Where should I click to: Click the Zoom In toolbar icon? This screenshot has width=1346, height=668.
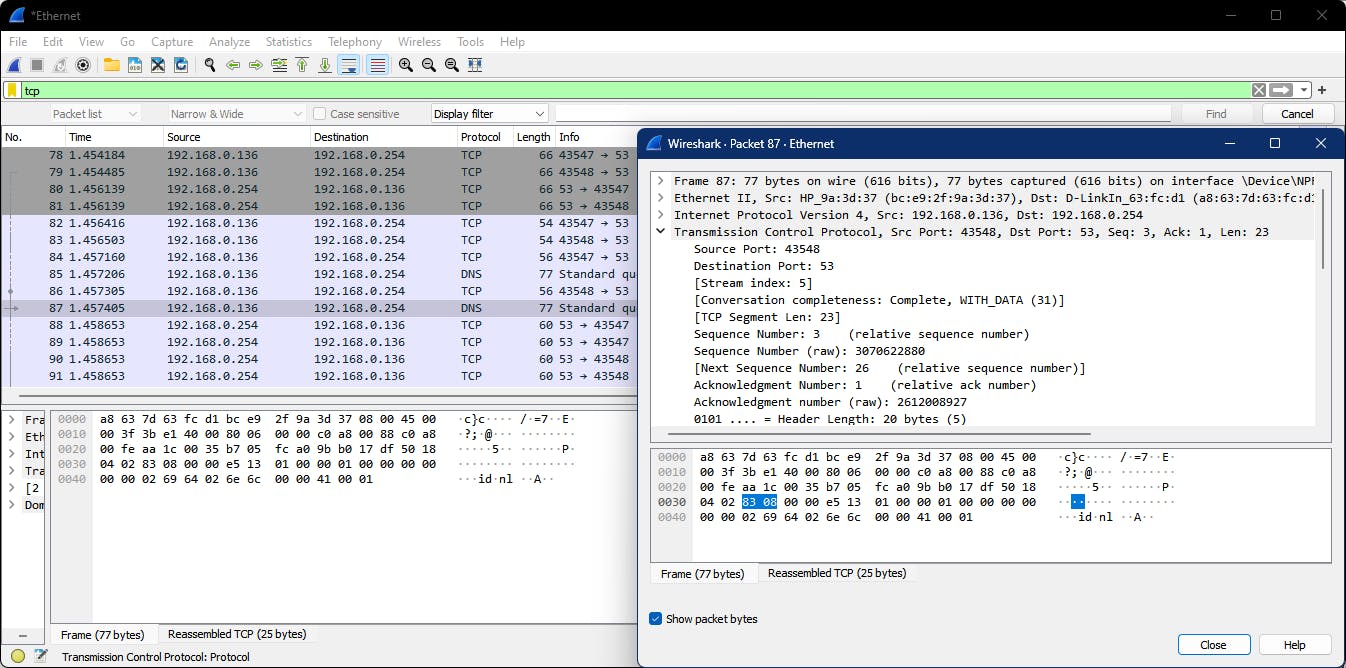coord(406,65)
